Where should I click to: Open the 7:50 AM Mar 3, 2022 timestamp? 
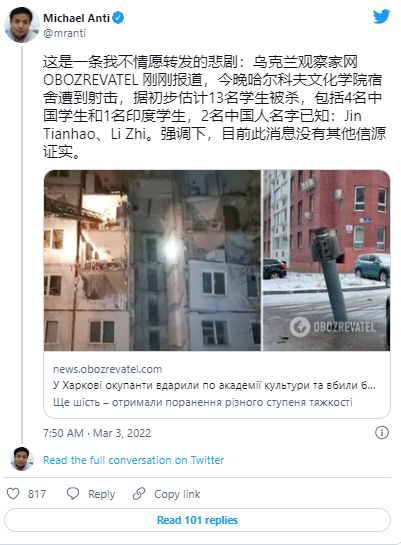(x=97, y=433)
